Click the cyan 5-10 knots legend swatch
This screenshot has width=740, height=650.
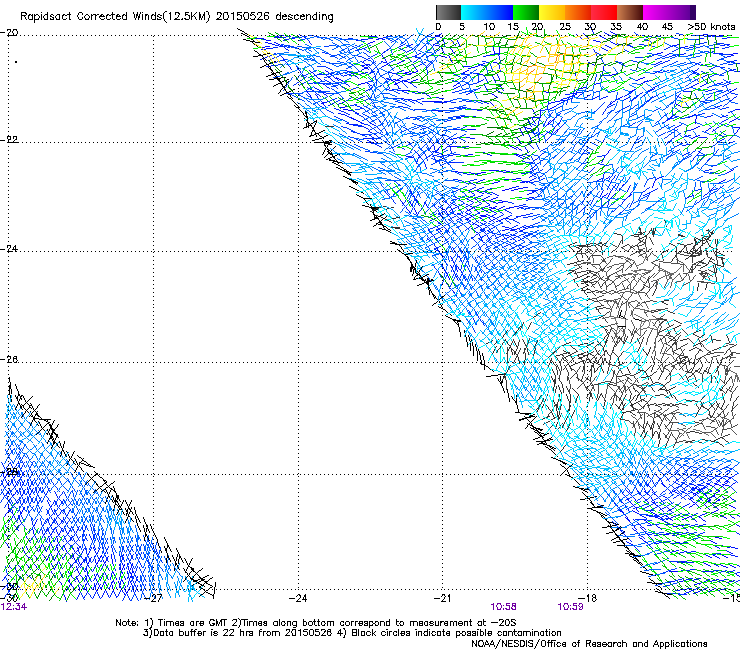pos(474,12)
